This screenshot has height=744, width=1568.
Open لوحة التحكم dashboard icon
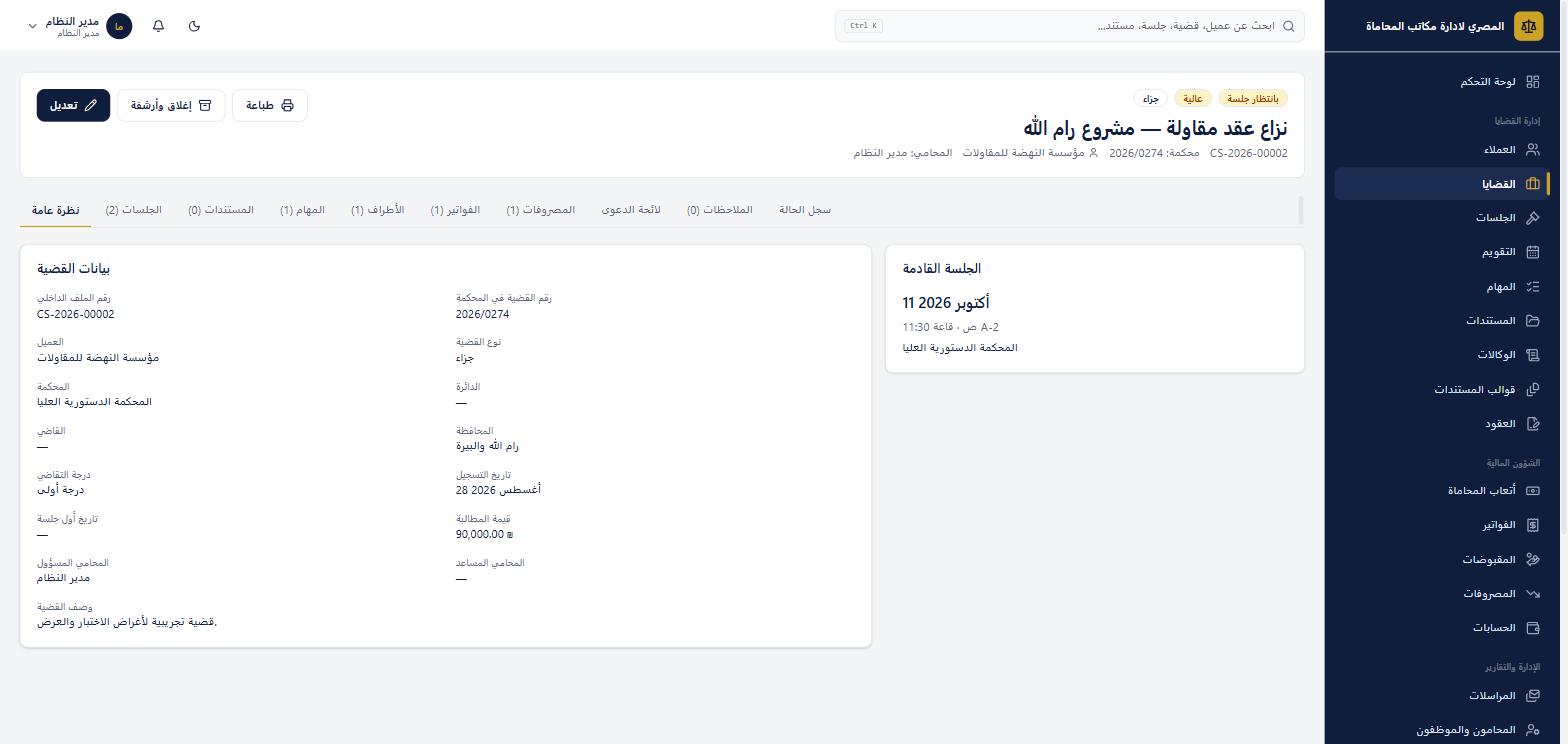[1533, 82]
